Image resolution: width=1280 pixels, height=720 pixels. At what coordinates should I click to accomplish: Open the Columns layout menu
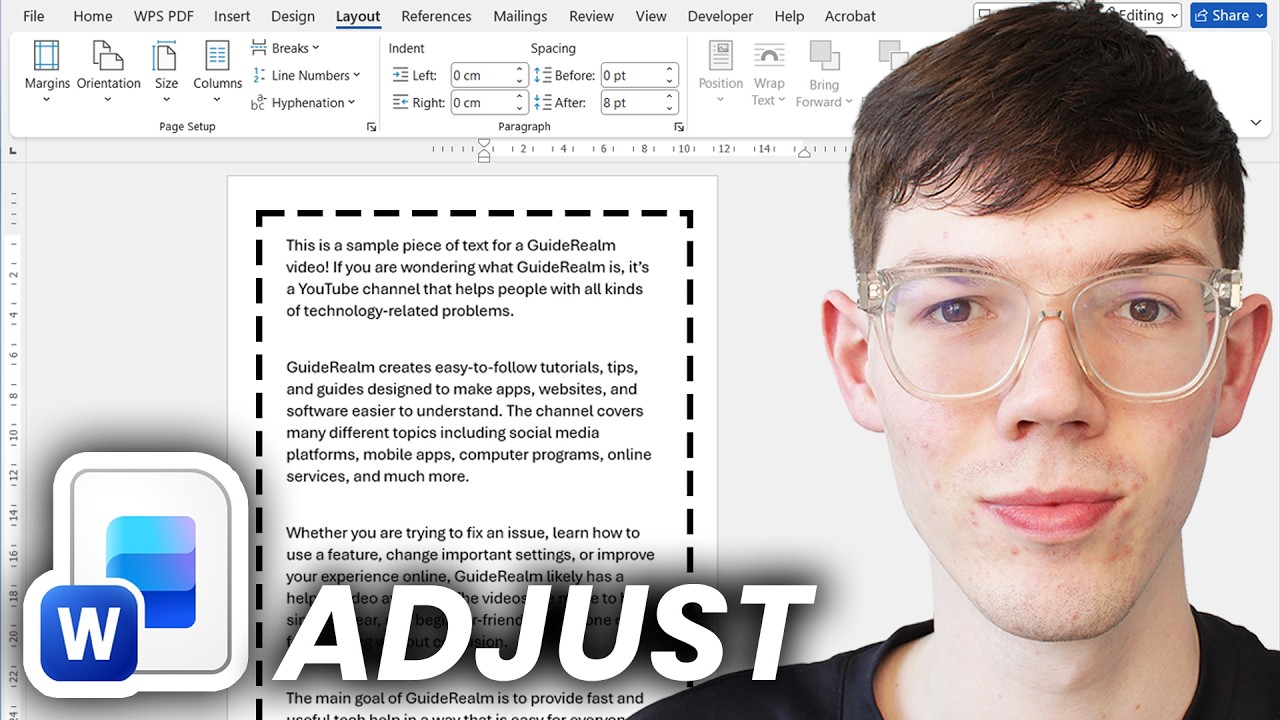pyautogui.click(x=217, y=72)
